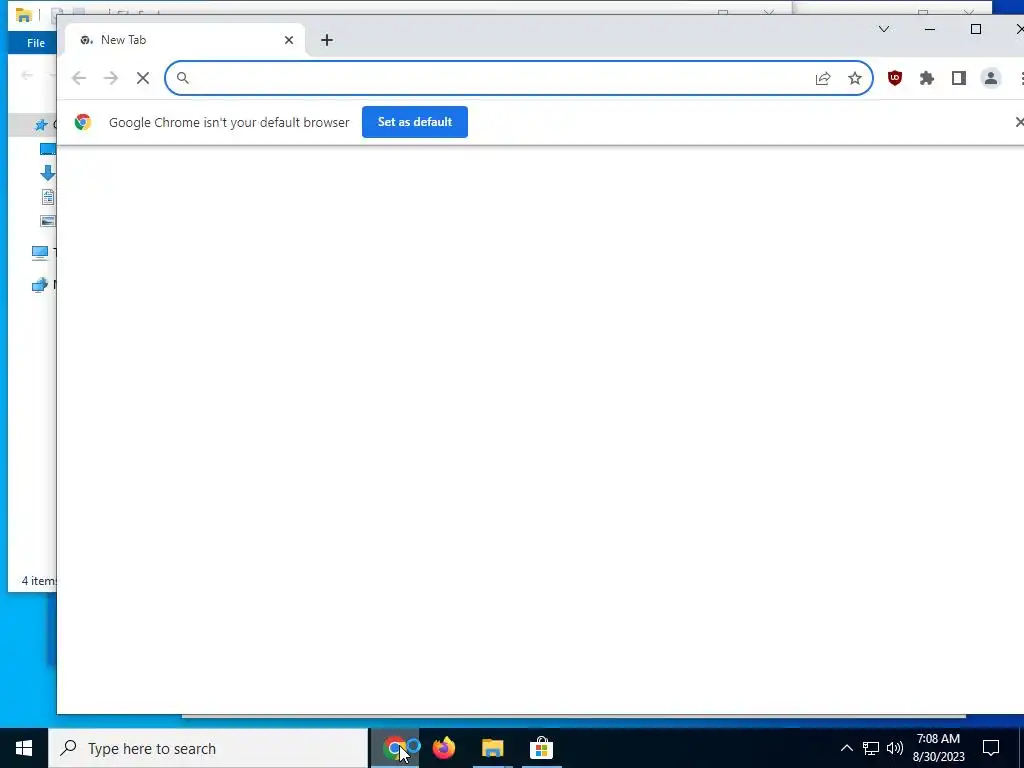Click the search magnifier in the address bar
The width and height of the screenshot is (1024, 768).
pos(183,78)
